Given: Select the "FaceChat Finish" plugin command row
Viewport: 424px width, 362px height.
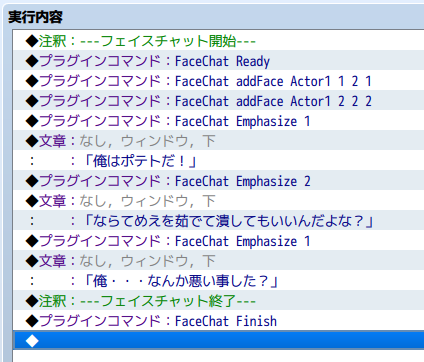Looking at the screenshot, I should (x=219, y=321).
